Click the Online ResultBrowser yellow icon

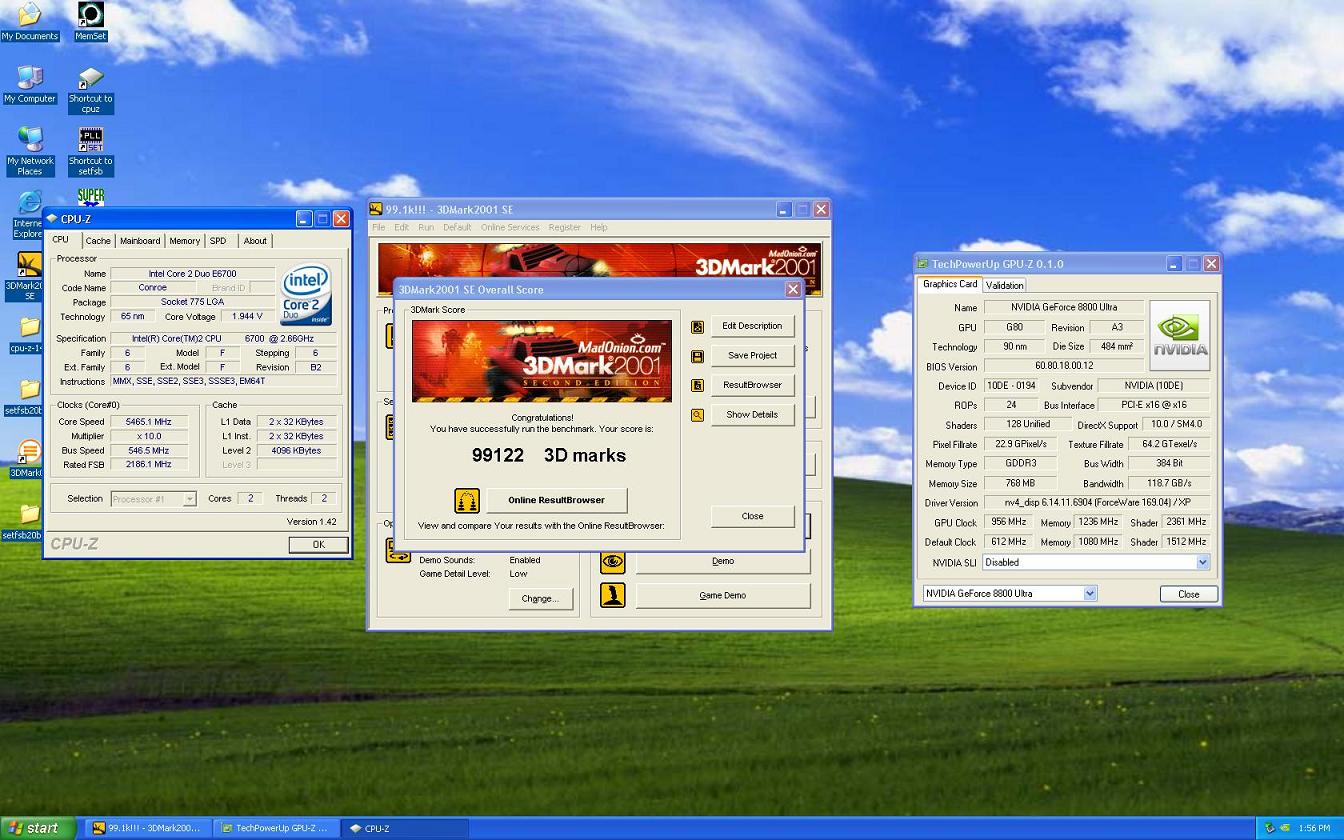coord(467,500)
